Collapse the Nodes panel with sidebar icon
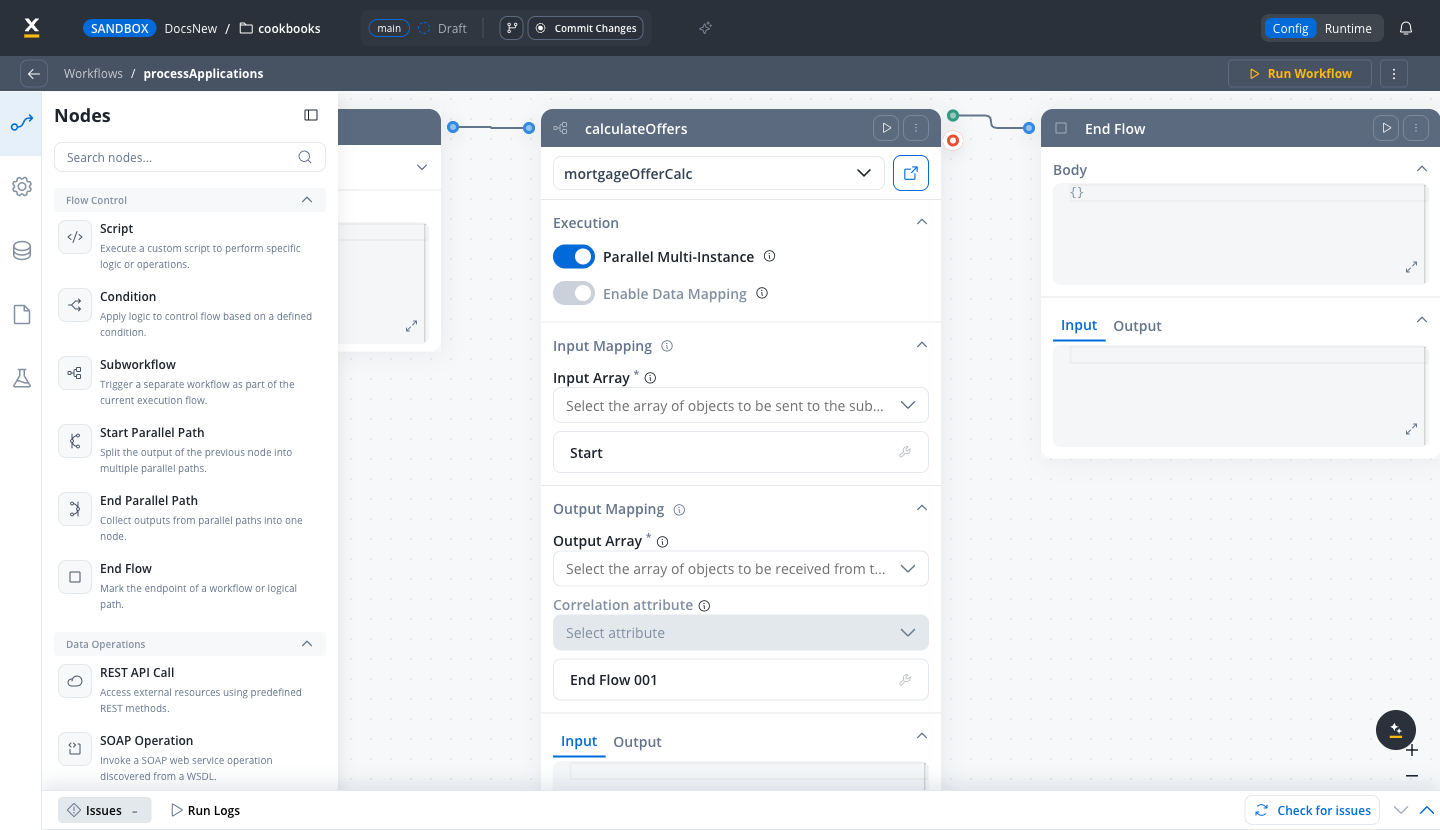Image resolution: width=1440 pixels, height=830 pixels. (311, 116)
